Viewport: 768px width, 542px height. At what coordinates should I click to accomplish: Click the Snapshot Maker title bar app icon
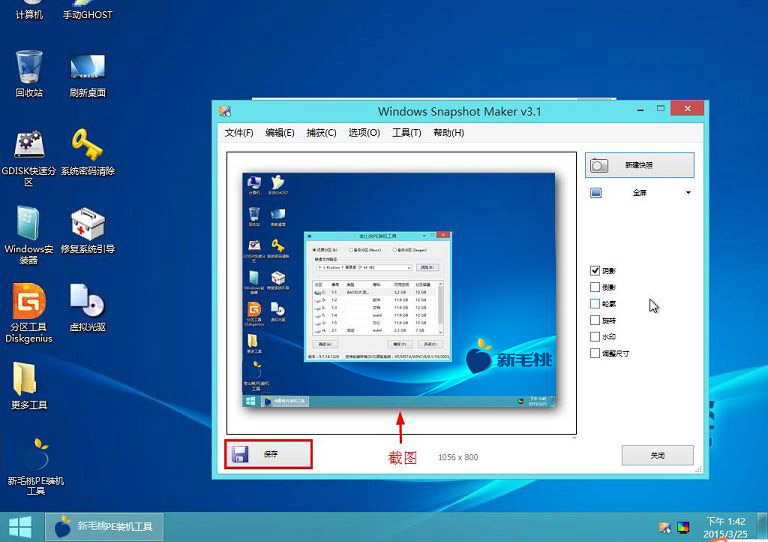pyautogui.click(x=225, y=111)
